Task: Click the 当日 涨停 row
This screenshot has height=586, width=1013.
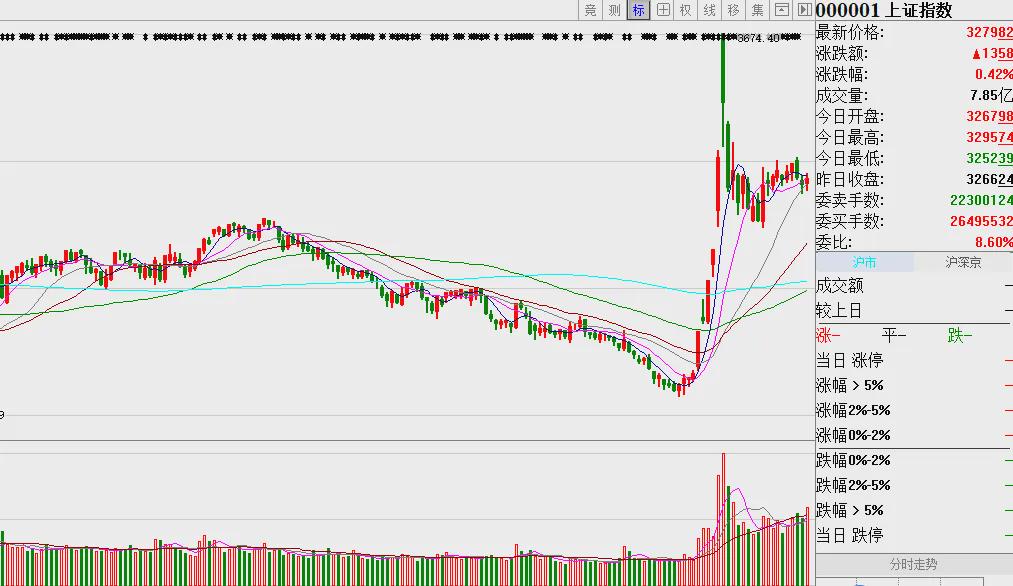Action: (914, 360)
